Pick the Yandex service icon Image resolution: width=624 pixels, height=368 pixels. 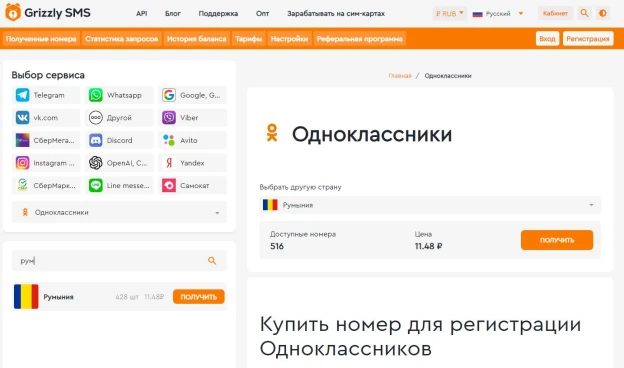pyautogui.click(x=169, y=163)
